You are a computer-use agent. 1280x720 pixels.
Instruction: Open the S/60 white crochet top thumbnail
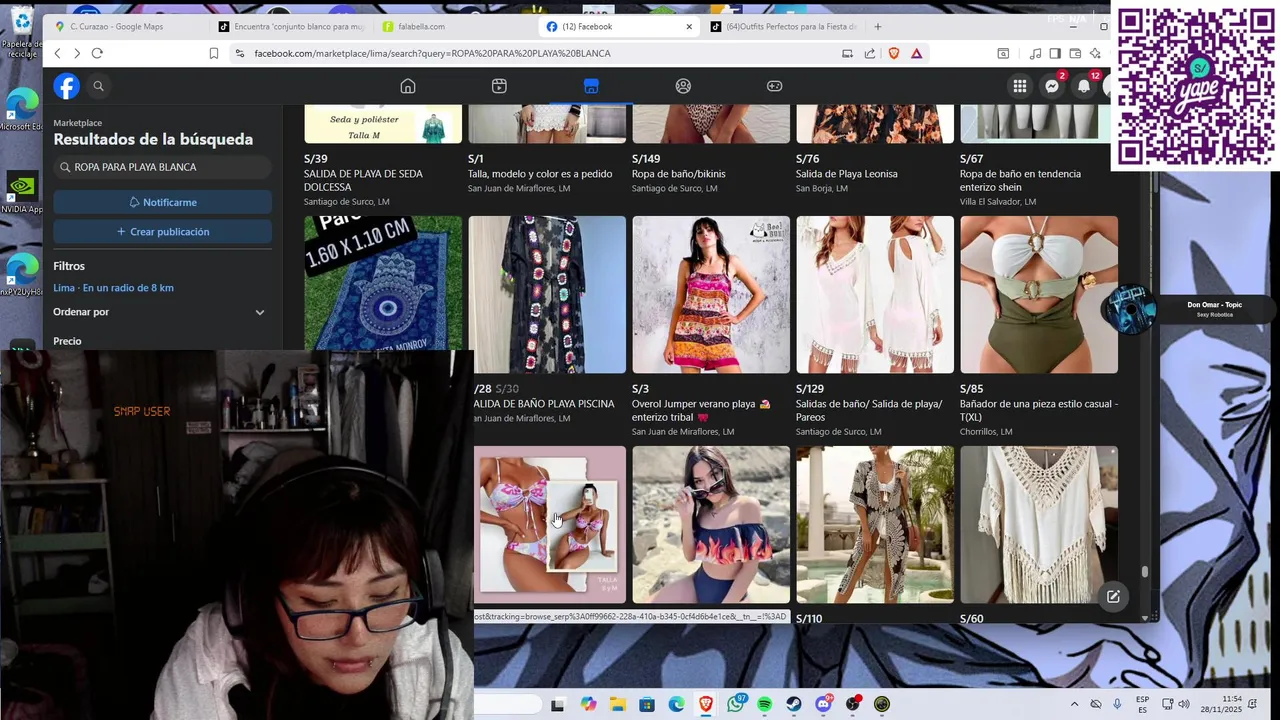pos(1039,525)
